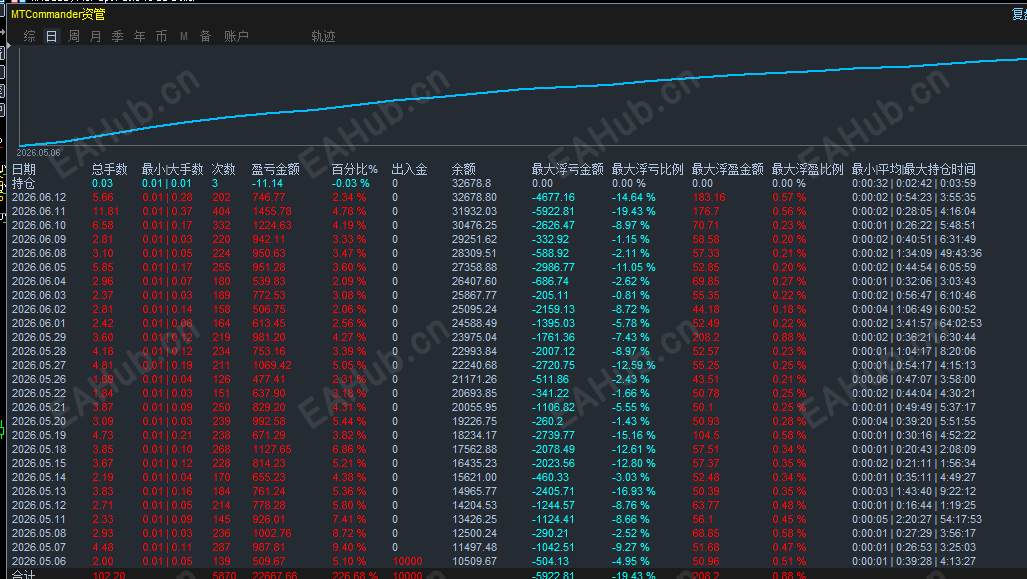Select the 2026.05.06 table date row
The height and width of the screenshot is (579, 1027).
[494, 561]
